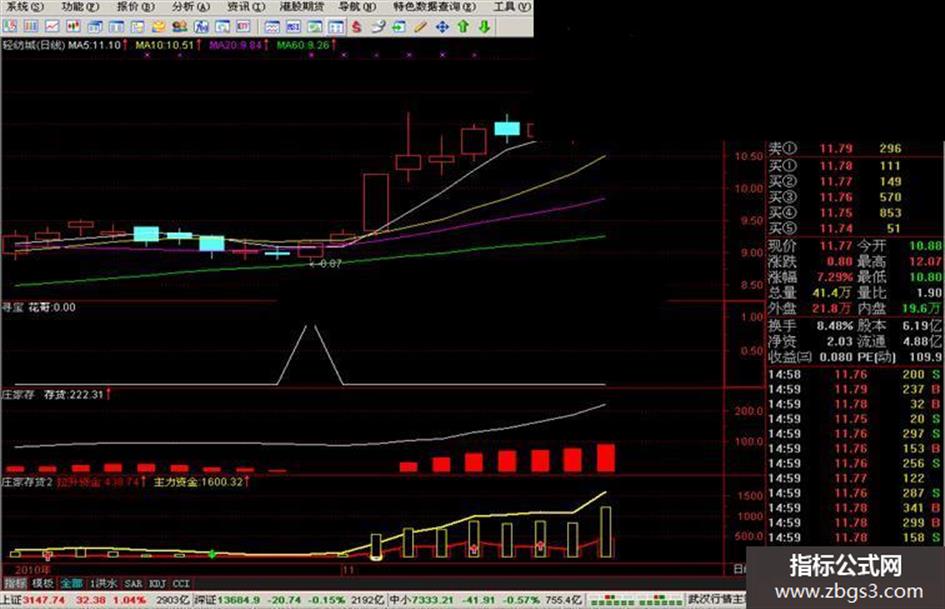Open the 资讯(I) menu

coord(246,7)
